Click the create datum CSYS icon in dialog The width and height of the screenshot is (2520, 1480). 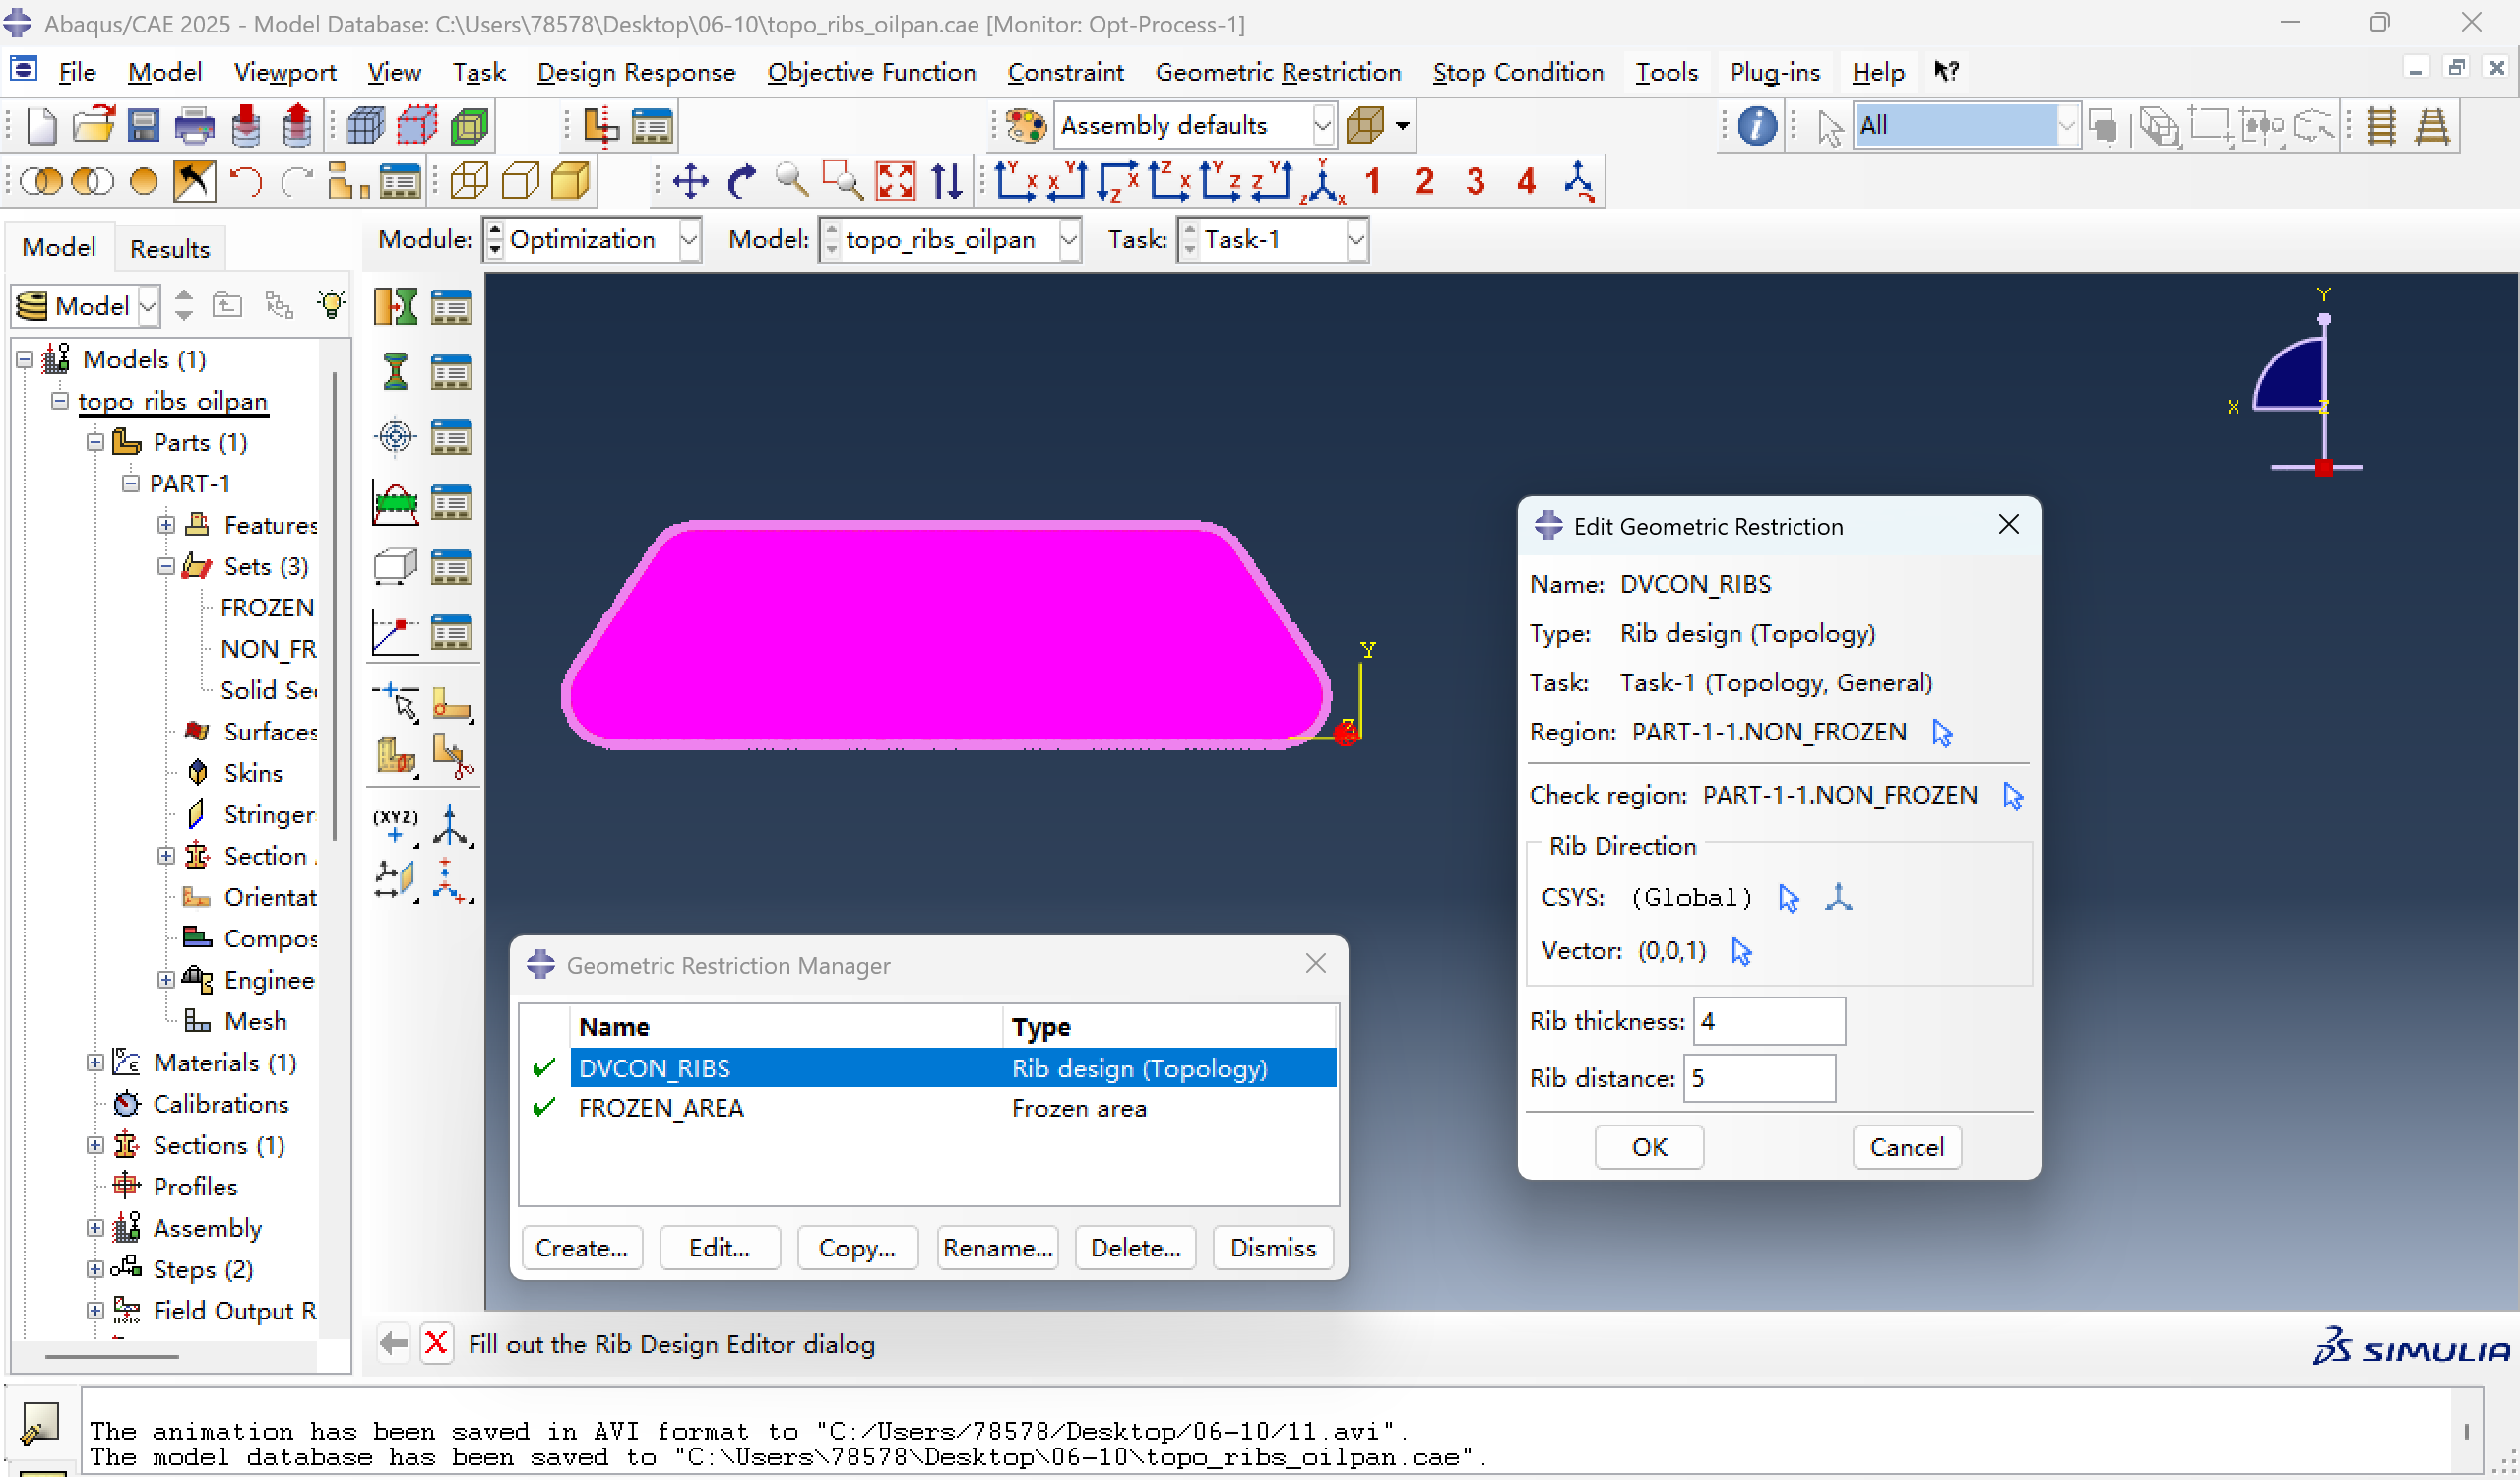coord(1838,897)
